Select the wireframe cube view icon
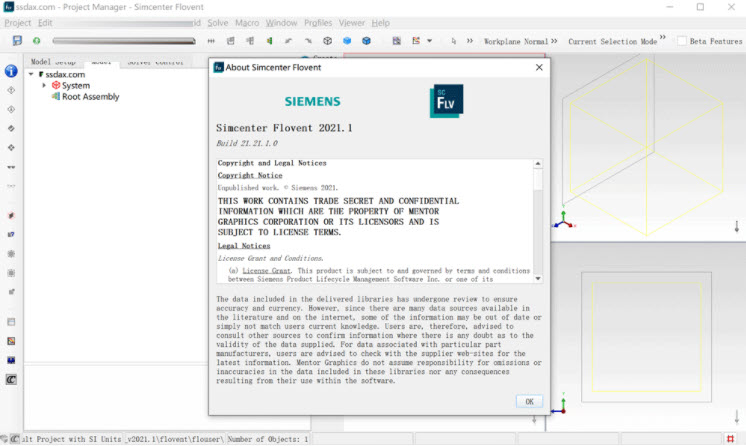 tap(327, 41)
